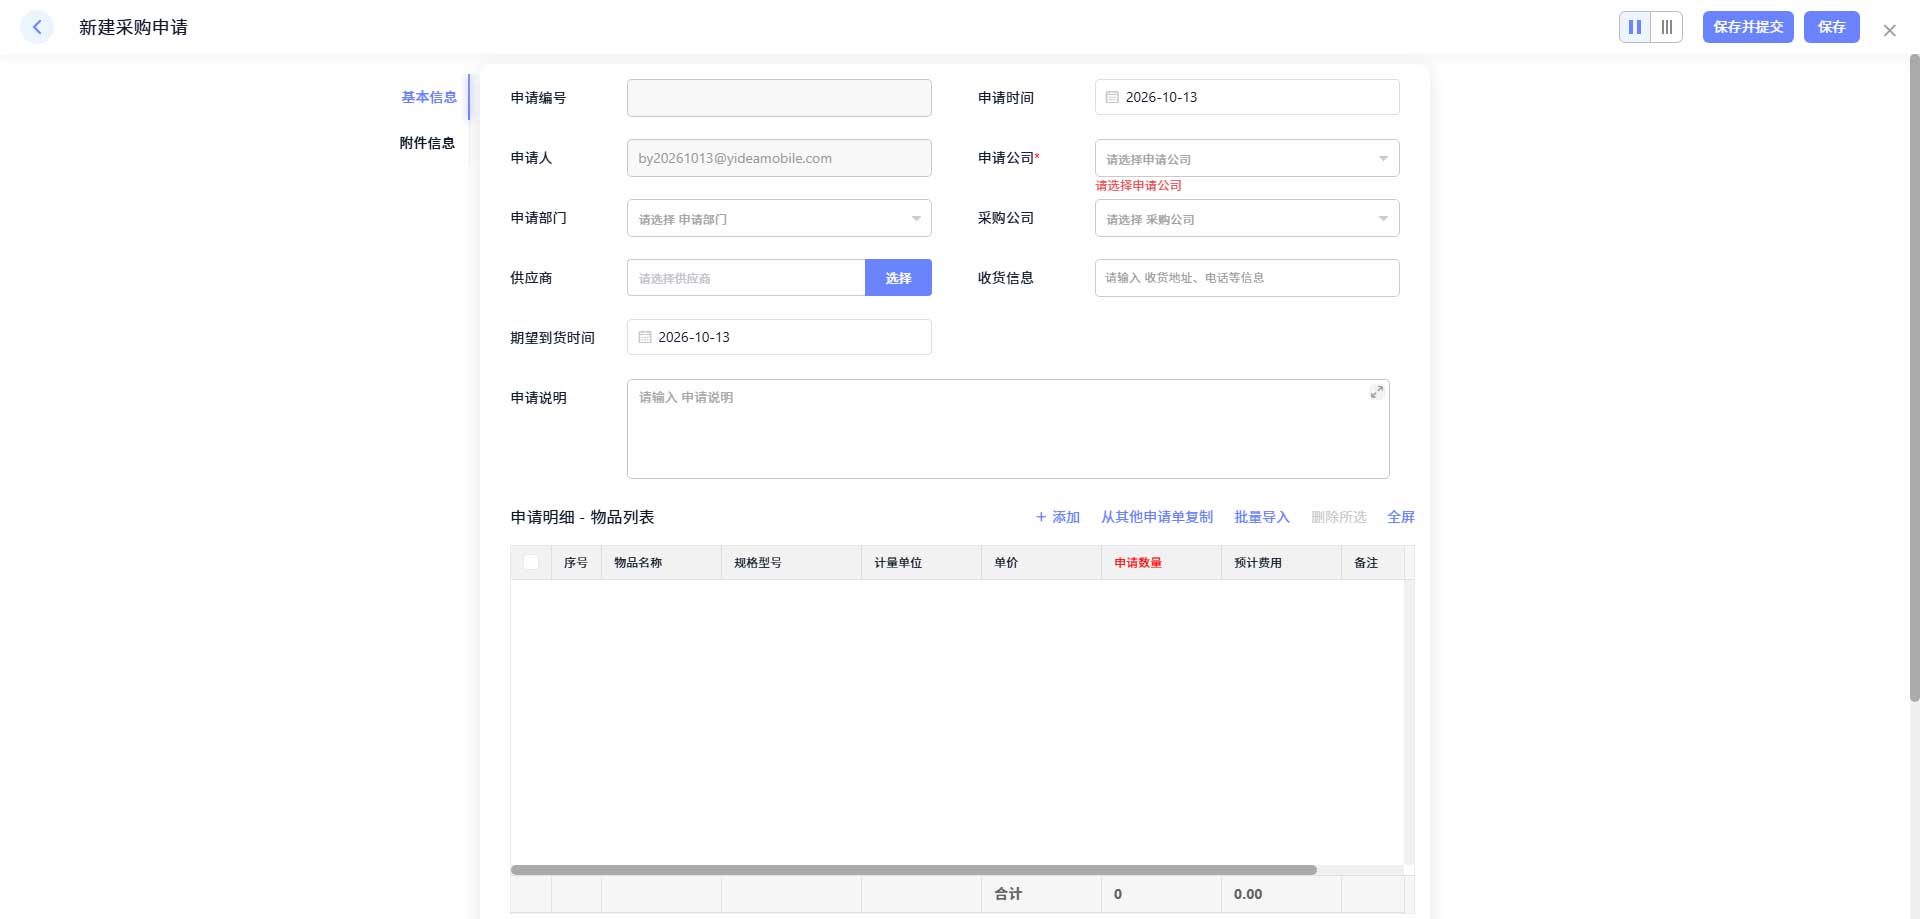Click the 批量导入 link
Image resolution: width=1920 pixels, height=919 pixels.
point(1262,517)
